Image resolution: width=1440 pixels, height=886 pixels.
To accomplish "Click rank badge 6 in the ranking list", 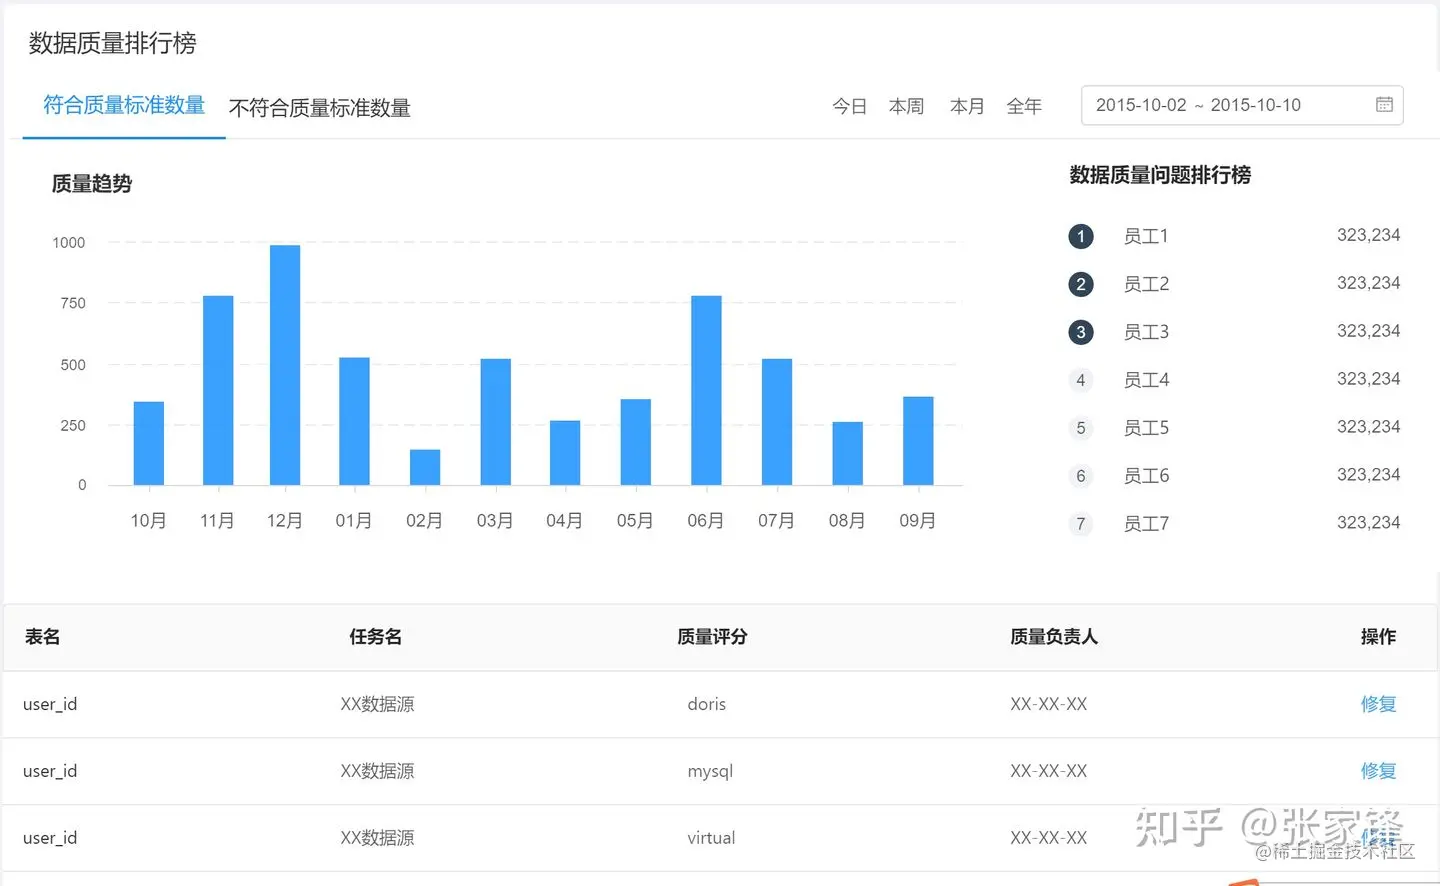I will [x=1081, y=476].
